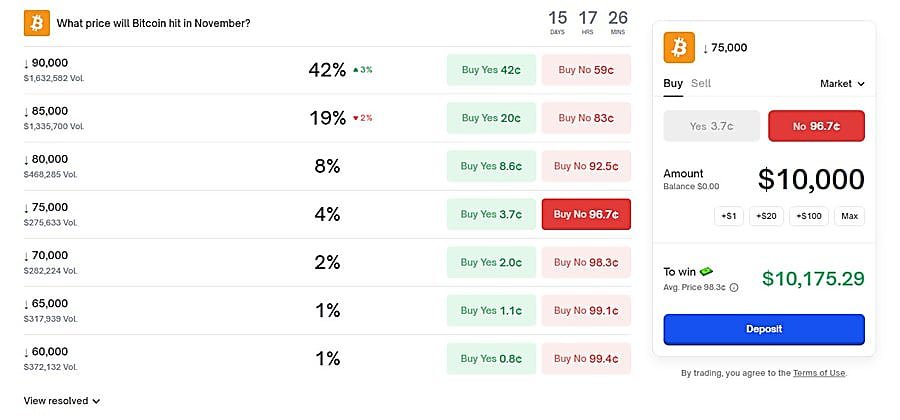Click the Max amount button
900x420 pixels.
click(850, 216)
